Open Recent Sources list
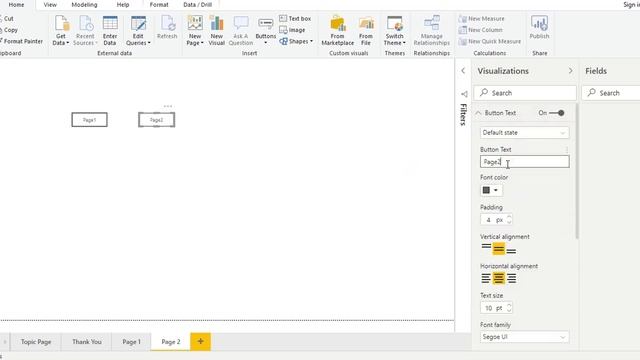Screen dimensions: 640x360 [85, 31]
